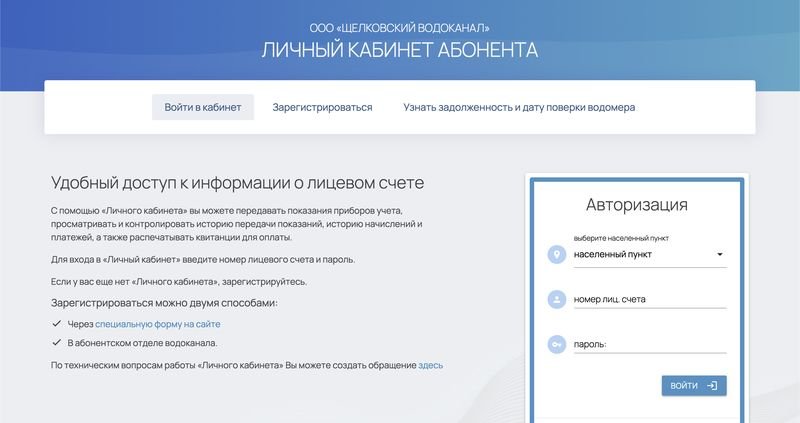This screenshot has width=800, height=423.
Task: Click the checkmark next to 'Через специальную форму'
Action: 57,324
